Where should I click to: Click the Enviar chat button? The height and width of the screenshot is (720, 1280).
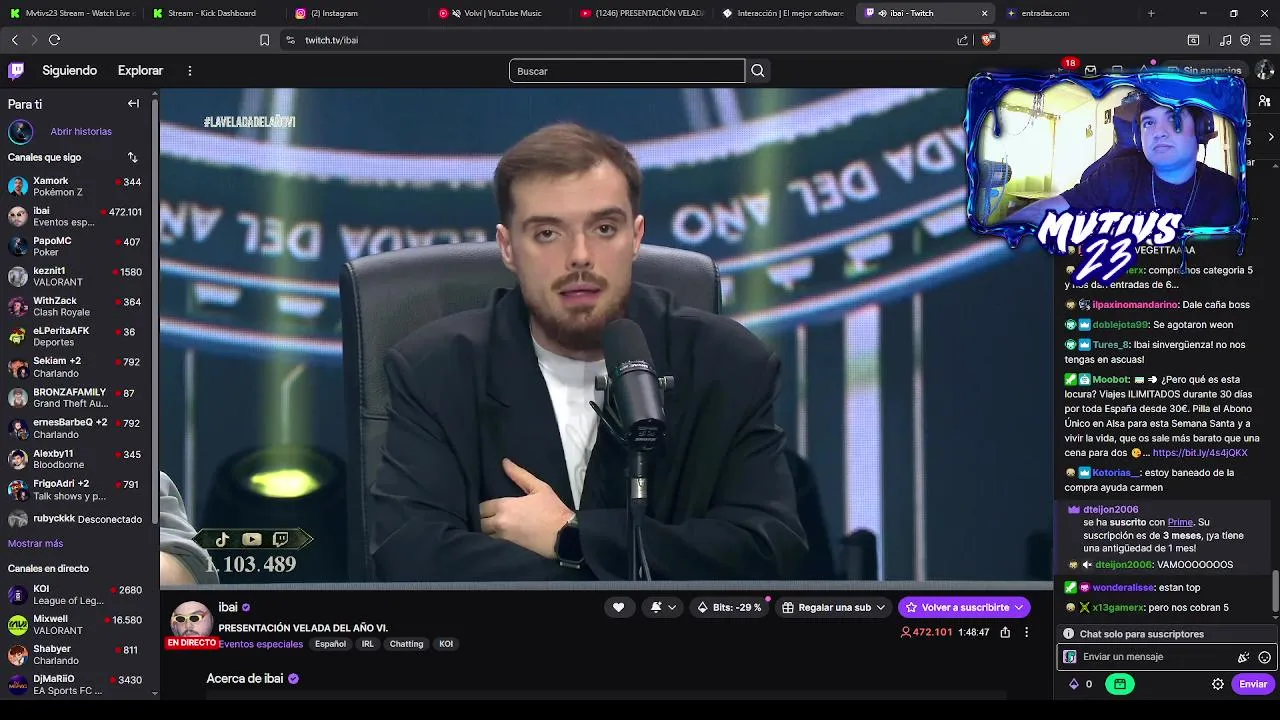coord(1253,684)
